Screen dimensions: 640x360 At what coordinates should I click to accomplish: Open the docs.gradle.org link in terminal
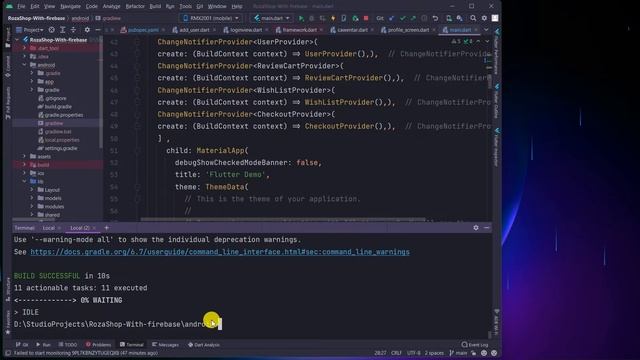point(220,252)
